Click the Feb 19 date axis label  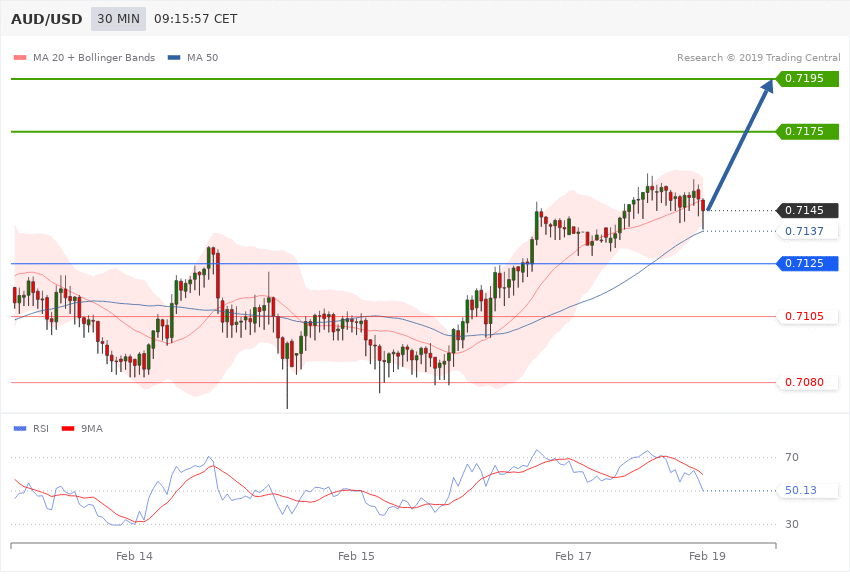point(707,556)
